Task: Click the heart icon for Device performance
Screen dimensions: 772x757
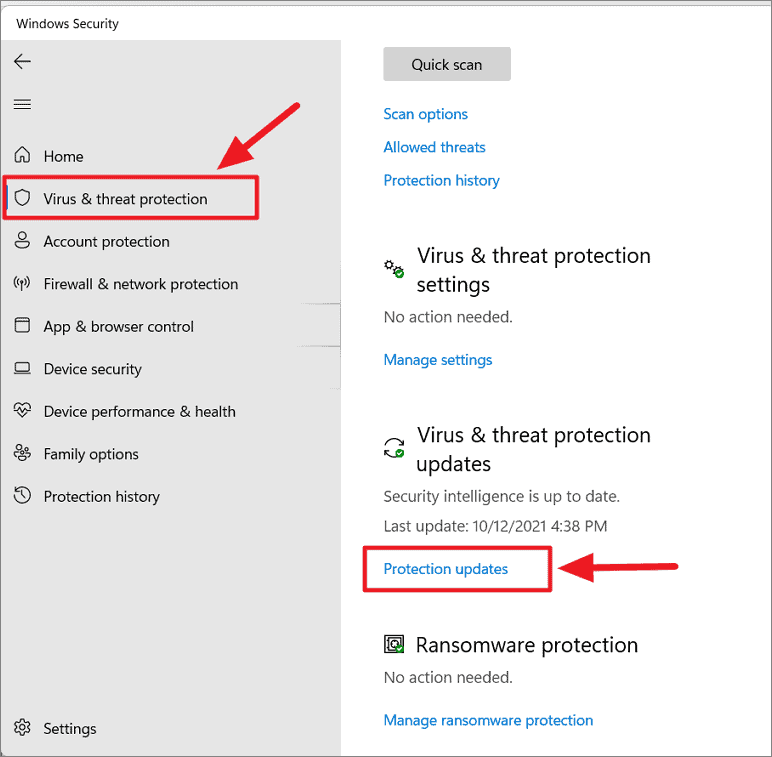Action: point(22,410)
